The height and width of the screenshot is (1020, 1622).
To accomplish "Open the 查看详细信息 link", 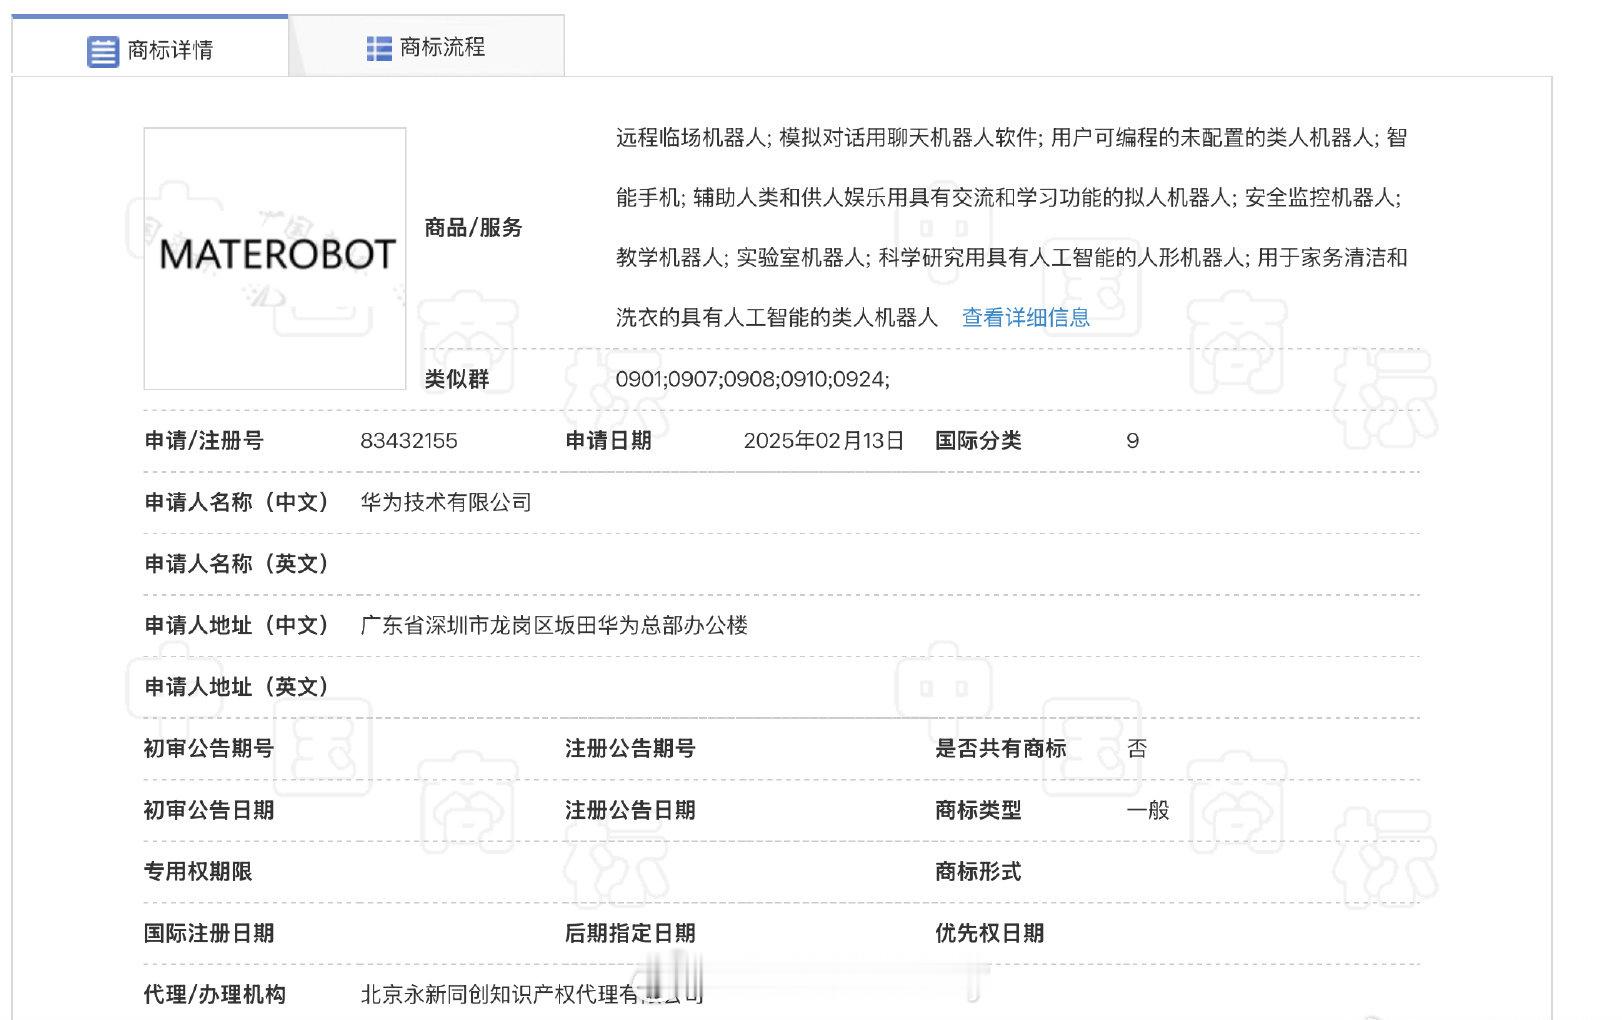I will [x=1026, y=318].
